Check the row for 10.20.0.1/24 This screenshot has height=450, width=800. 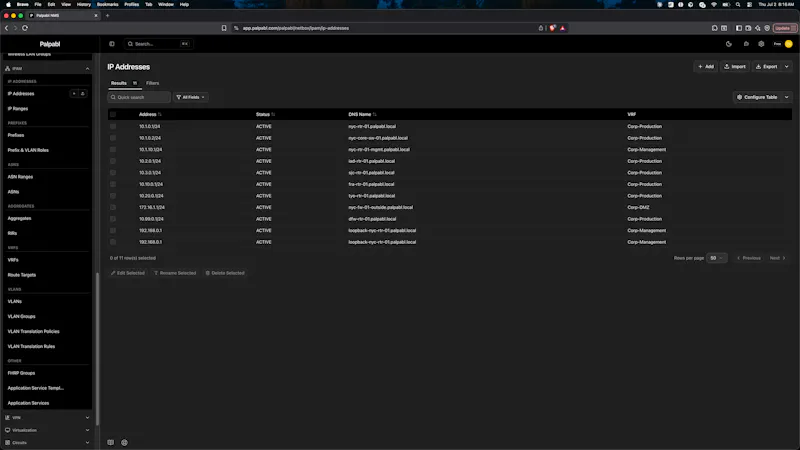coord(113,195)
